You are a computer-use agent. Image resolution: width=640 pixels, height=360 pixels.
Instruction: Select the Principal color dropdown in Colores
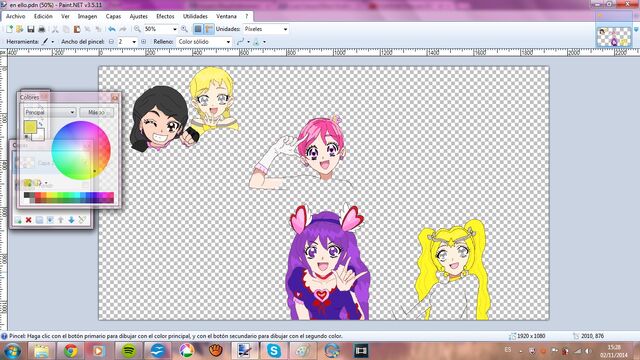pos(49,112)
